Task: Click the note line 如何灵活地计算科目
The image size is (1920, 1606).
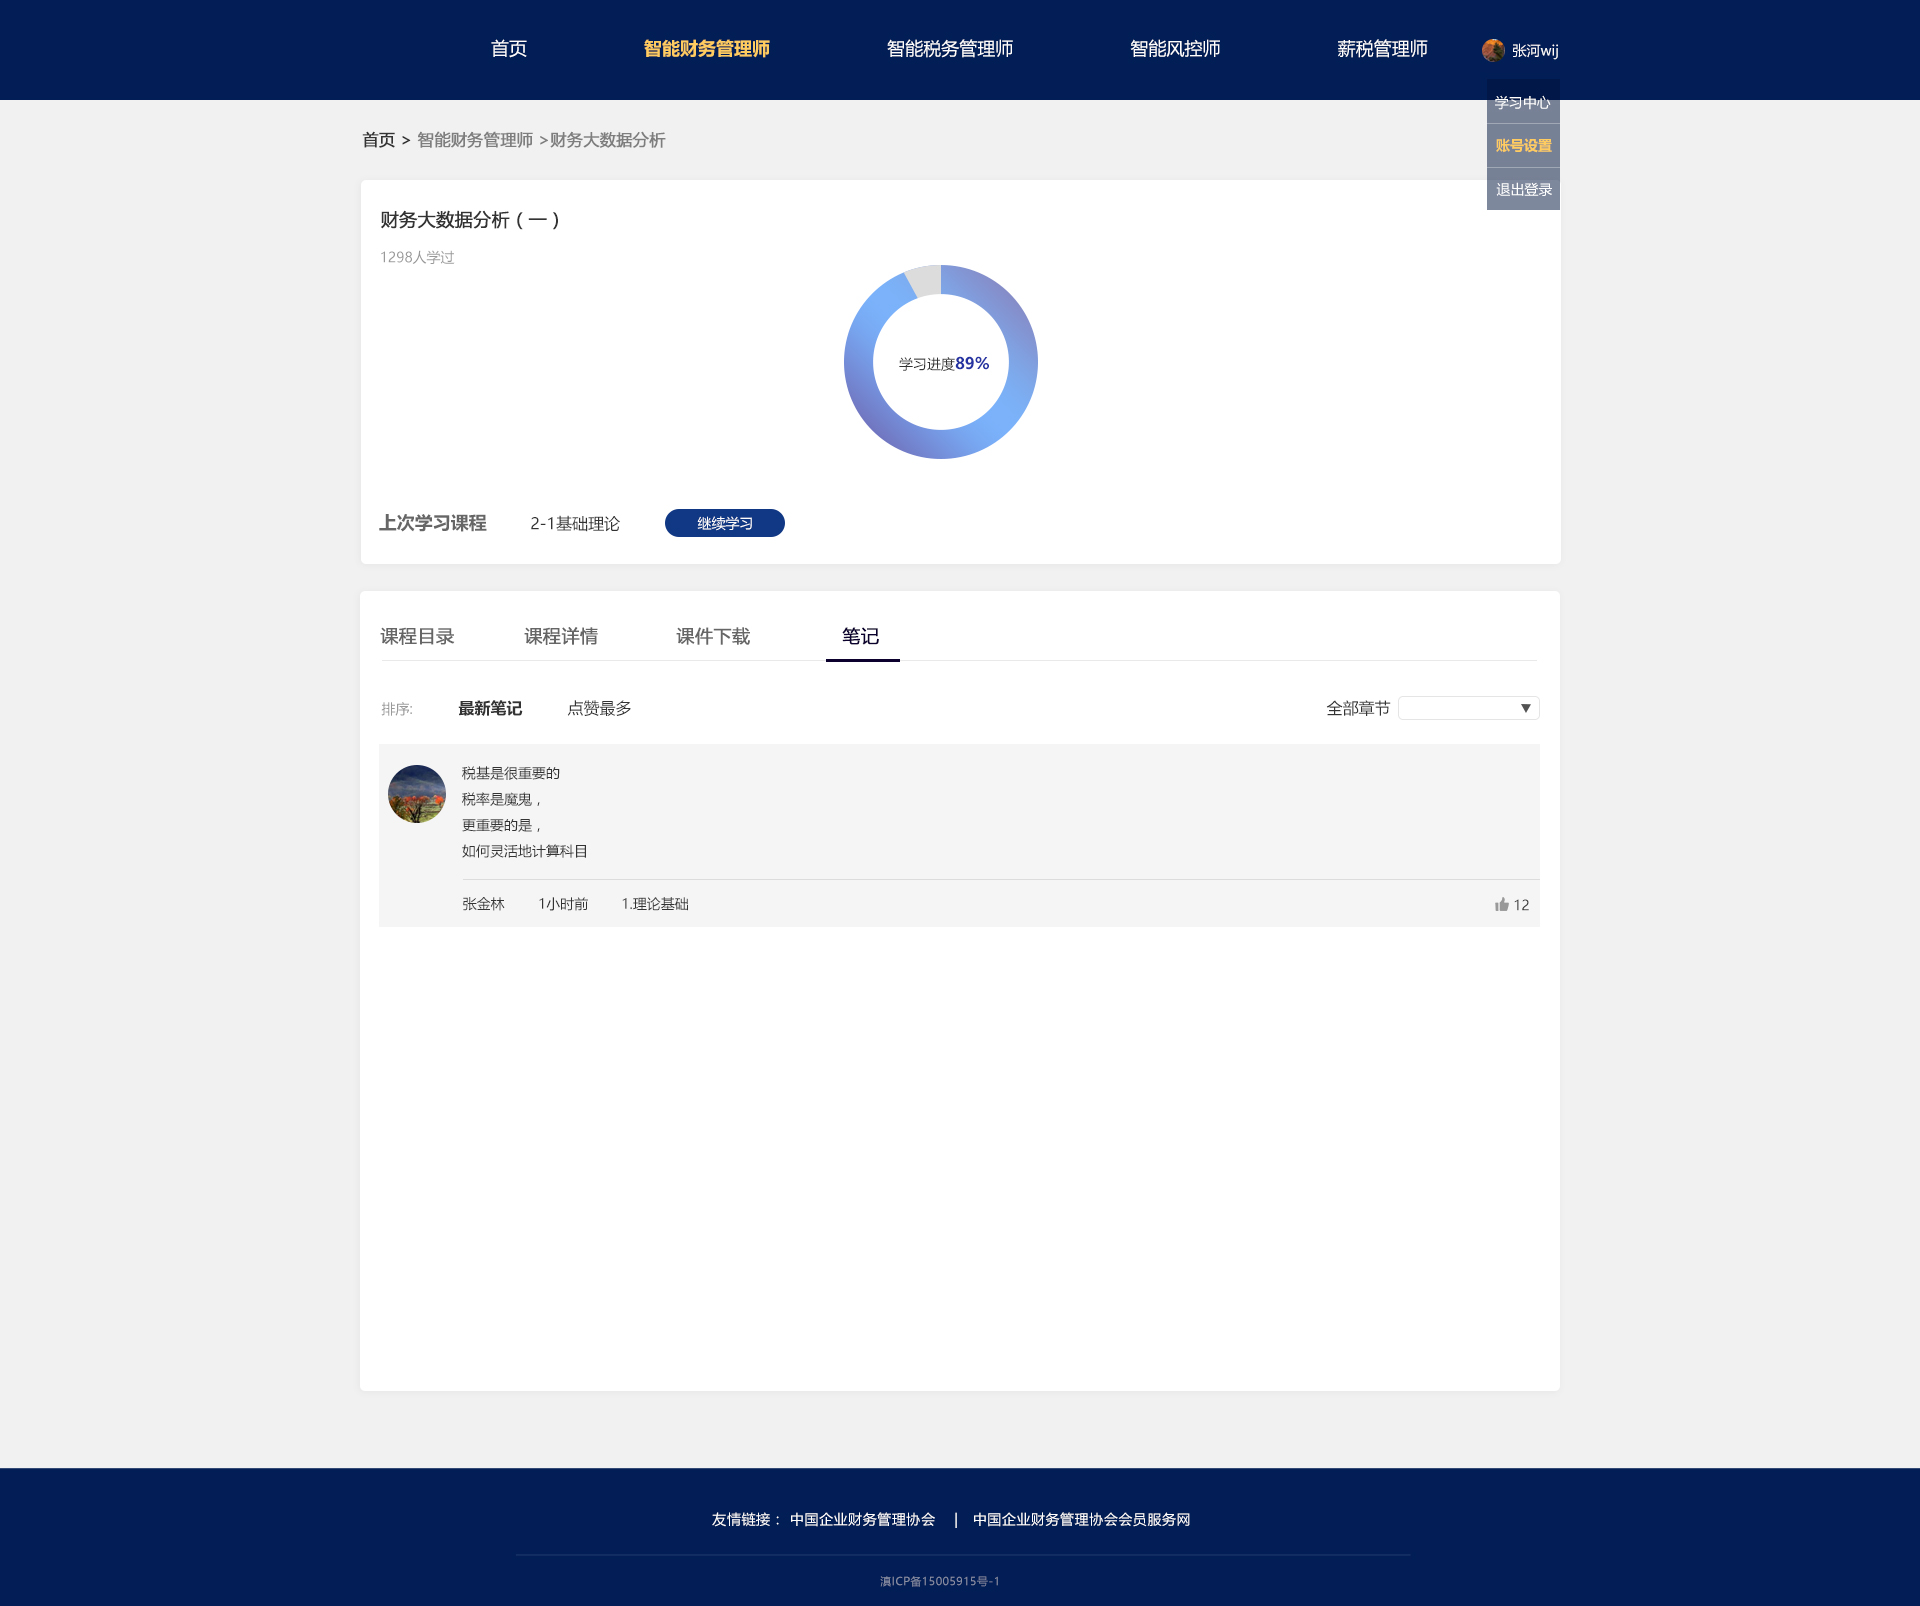Action: coord(525,851)
